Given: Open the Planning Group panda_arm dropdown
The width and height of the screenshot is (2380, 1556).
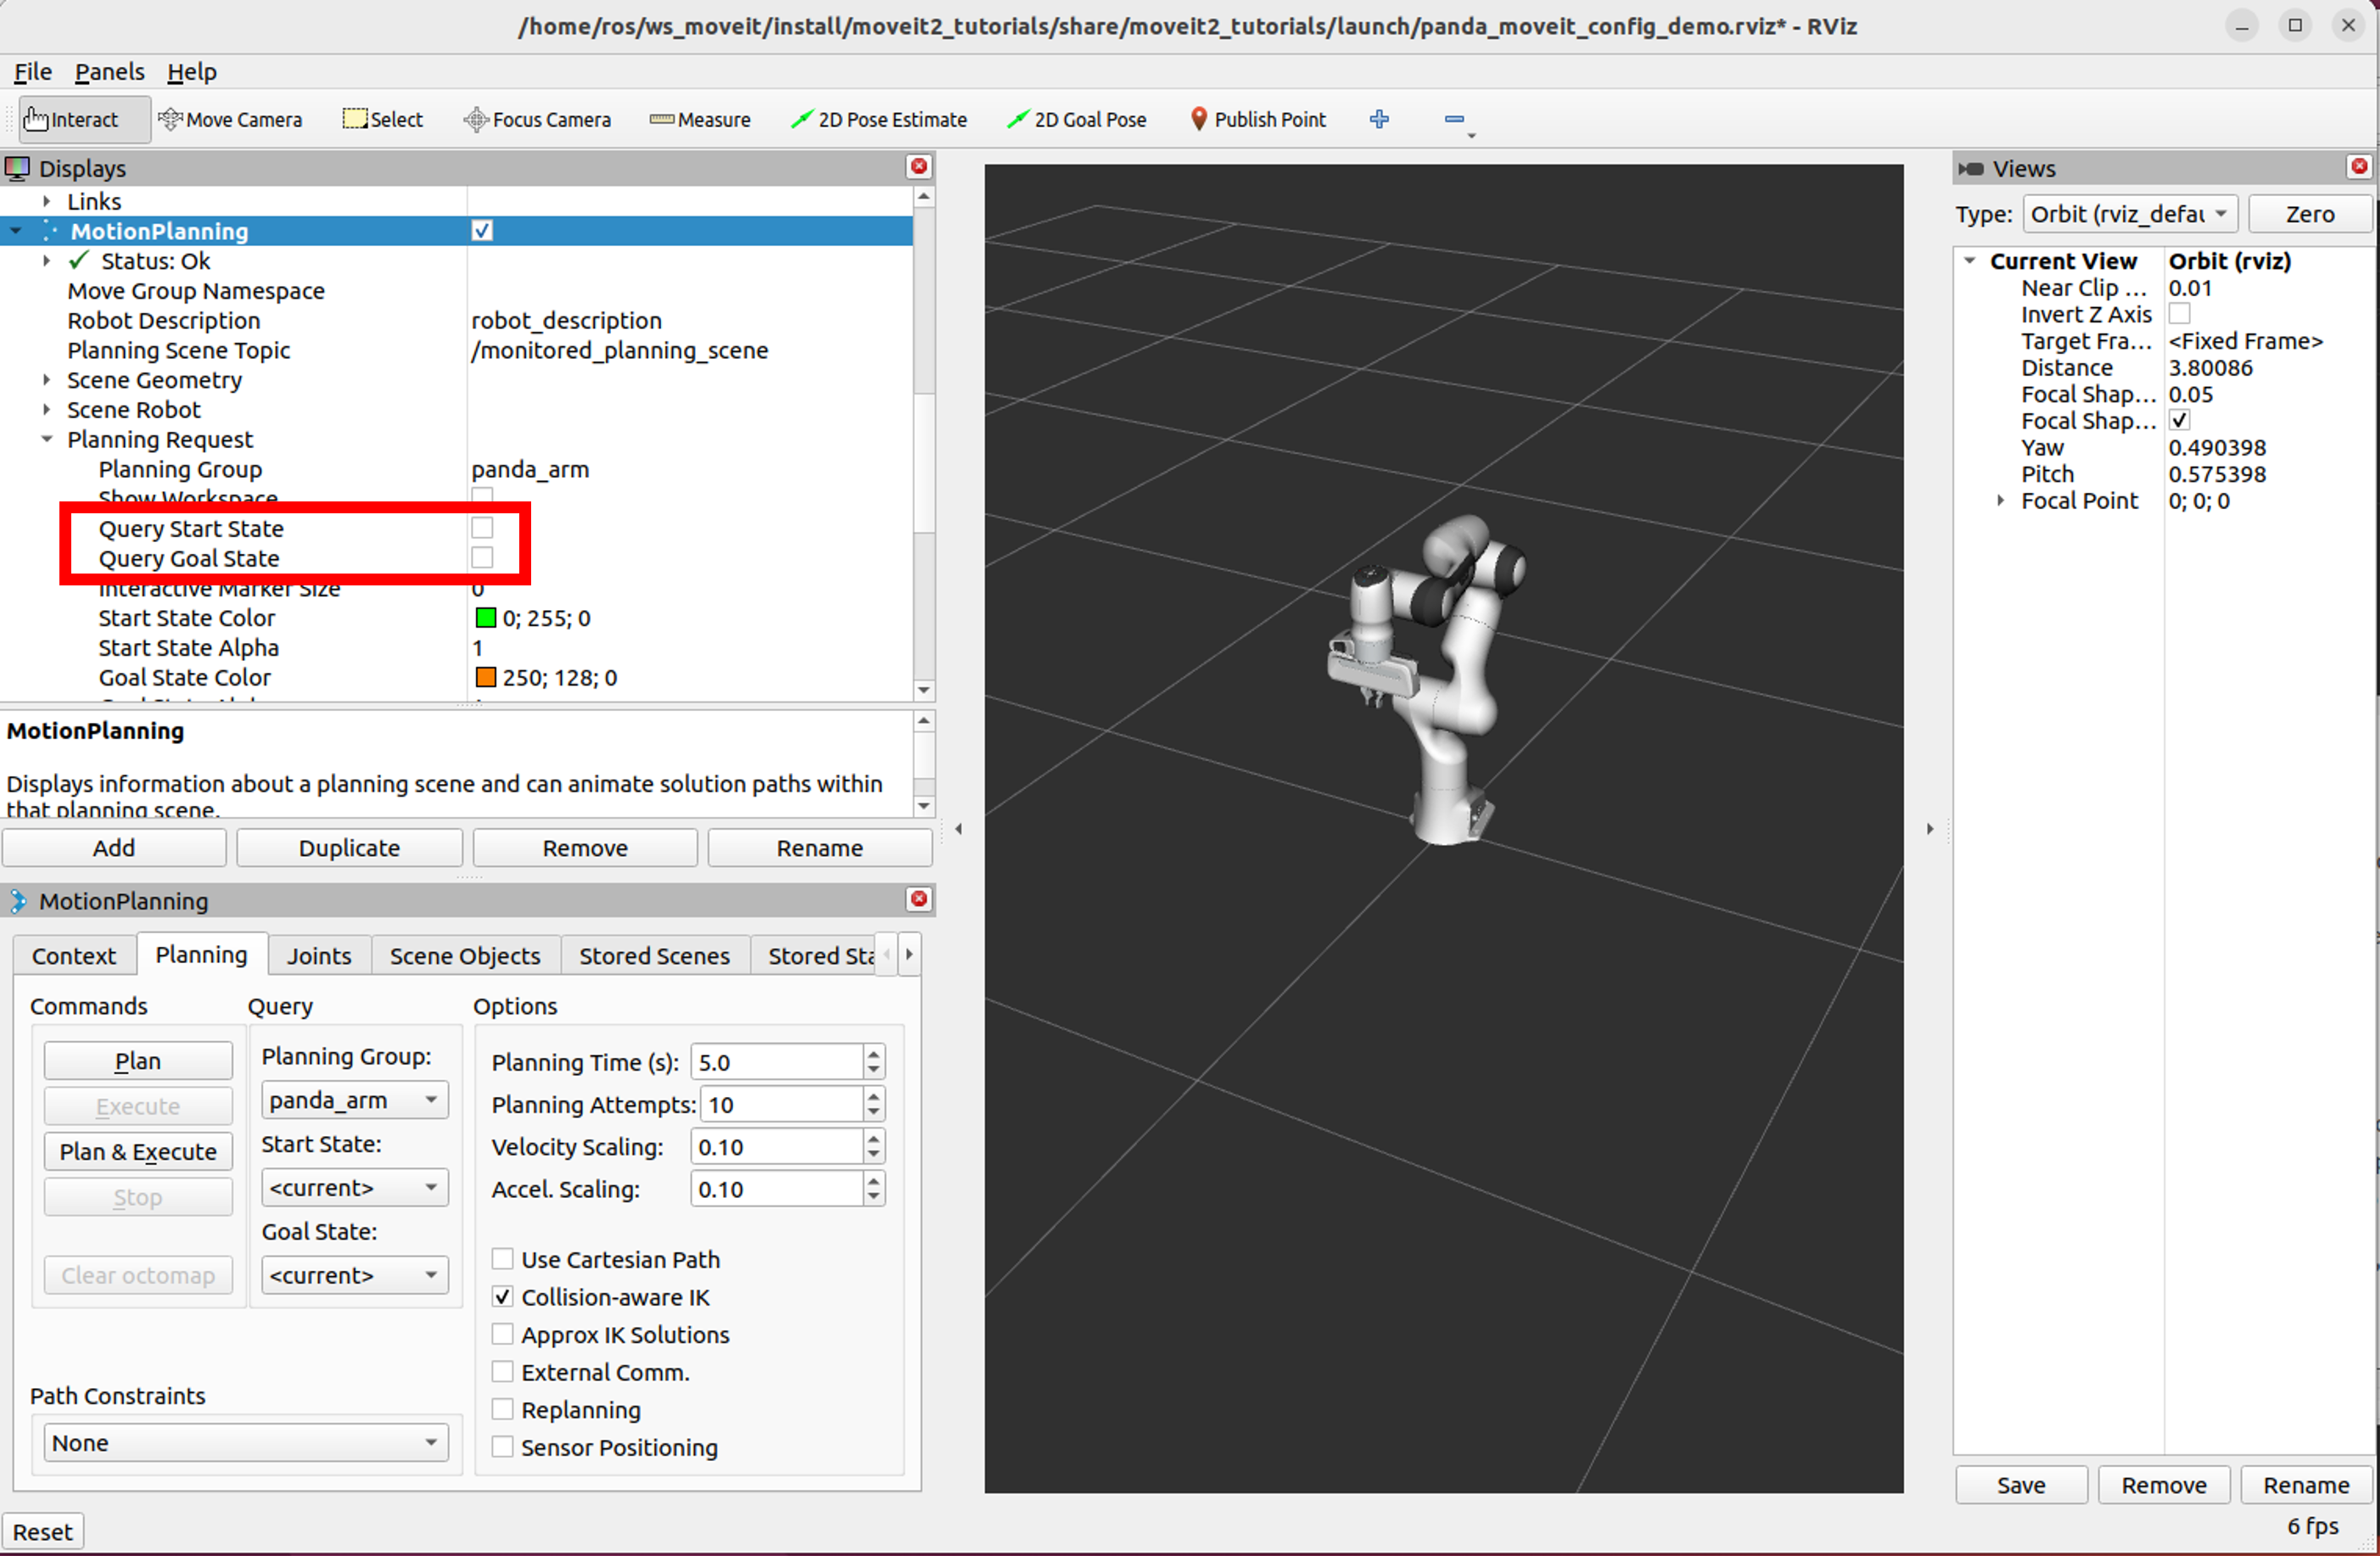Looking at the screenshot, I should click(x=354, y=1100).
